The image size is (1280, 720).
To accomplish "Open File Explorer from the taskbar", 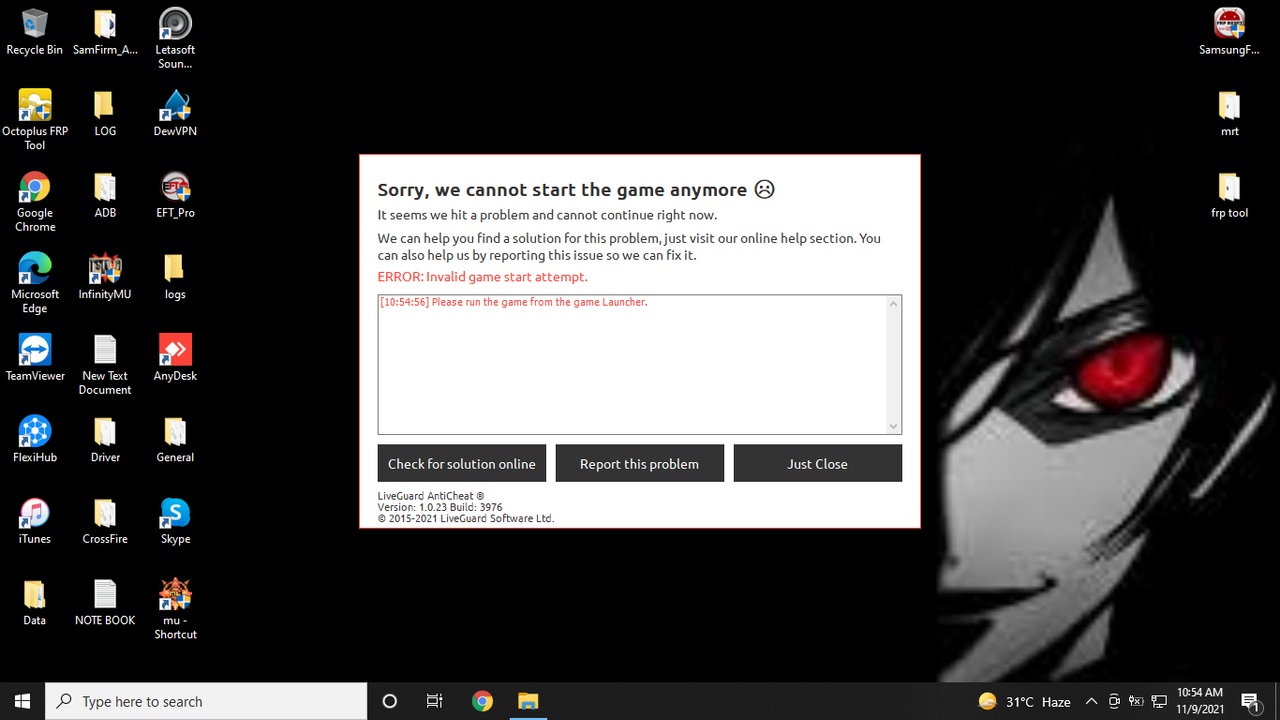I will (x=528, y=701).
